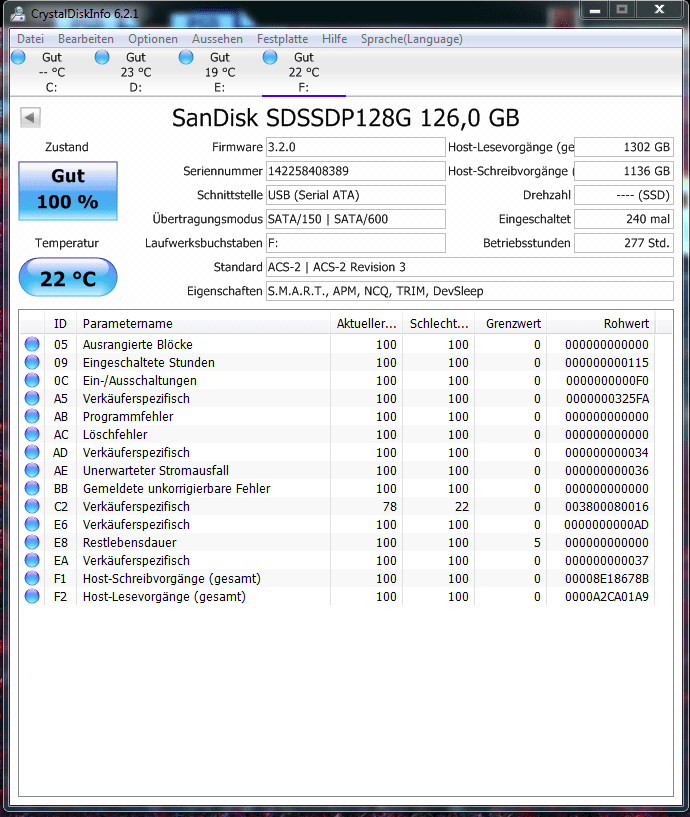Click status icon of the C2 row

pyautogui.click(x=32, y=506)
